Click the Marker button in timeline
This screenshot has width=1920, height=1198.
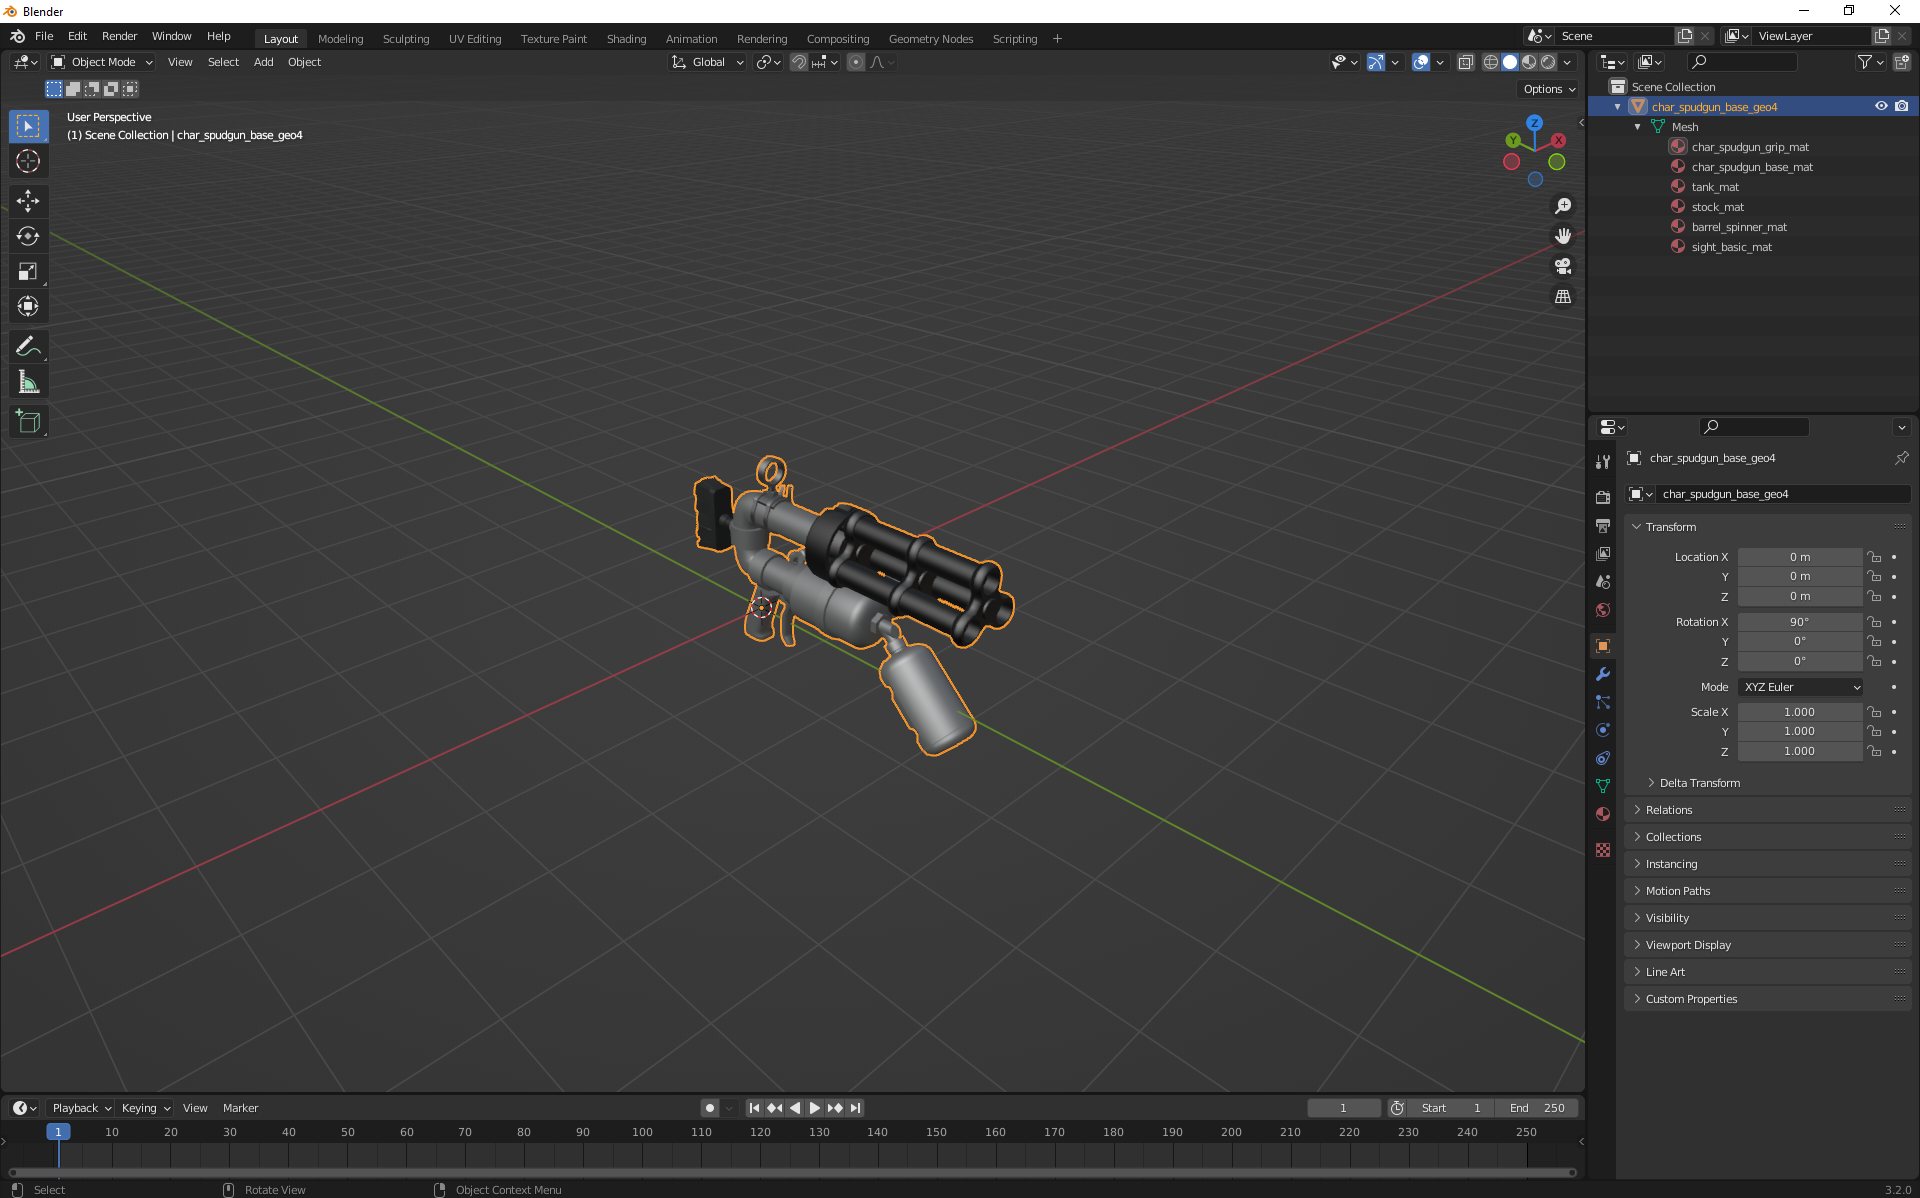240,1108
